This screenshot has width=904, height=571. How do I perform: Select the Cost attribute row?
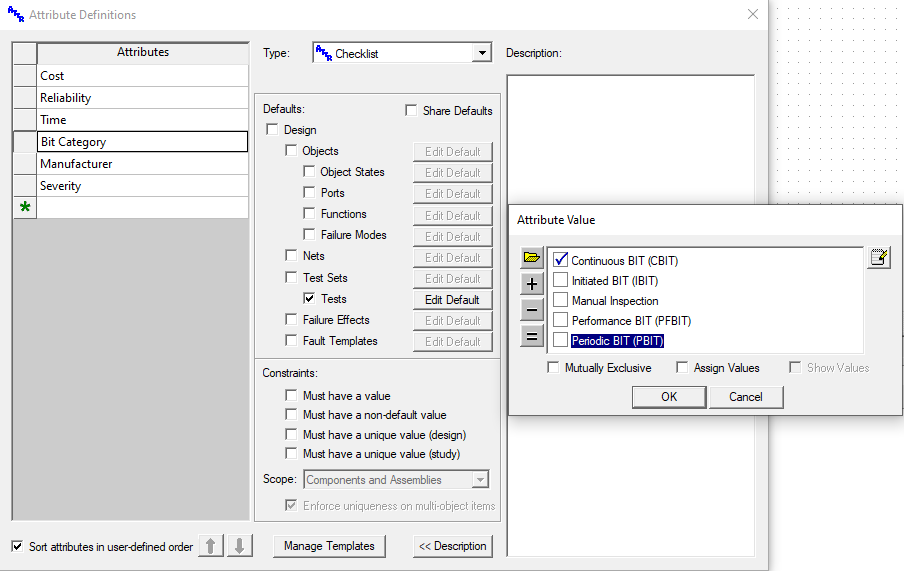(142, 76)
